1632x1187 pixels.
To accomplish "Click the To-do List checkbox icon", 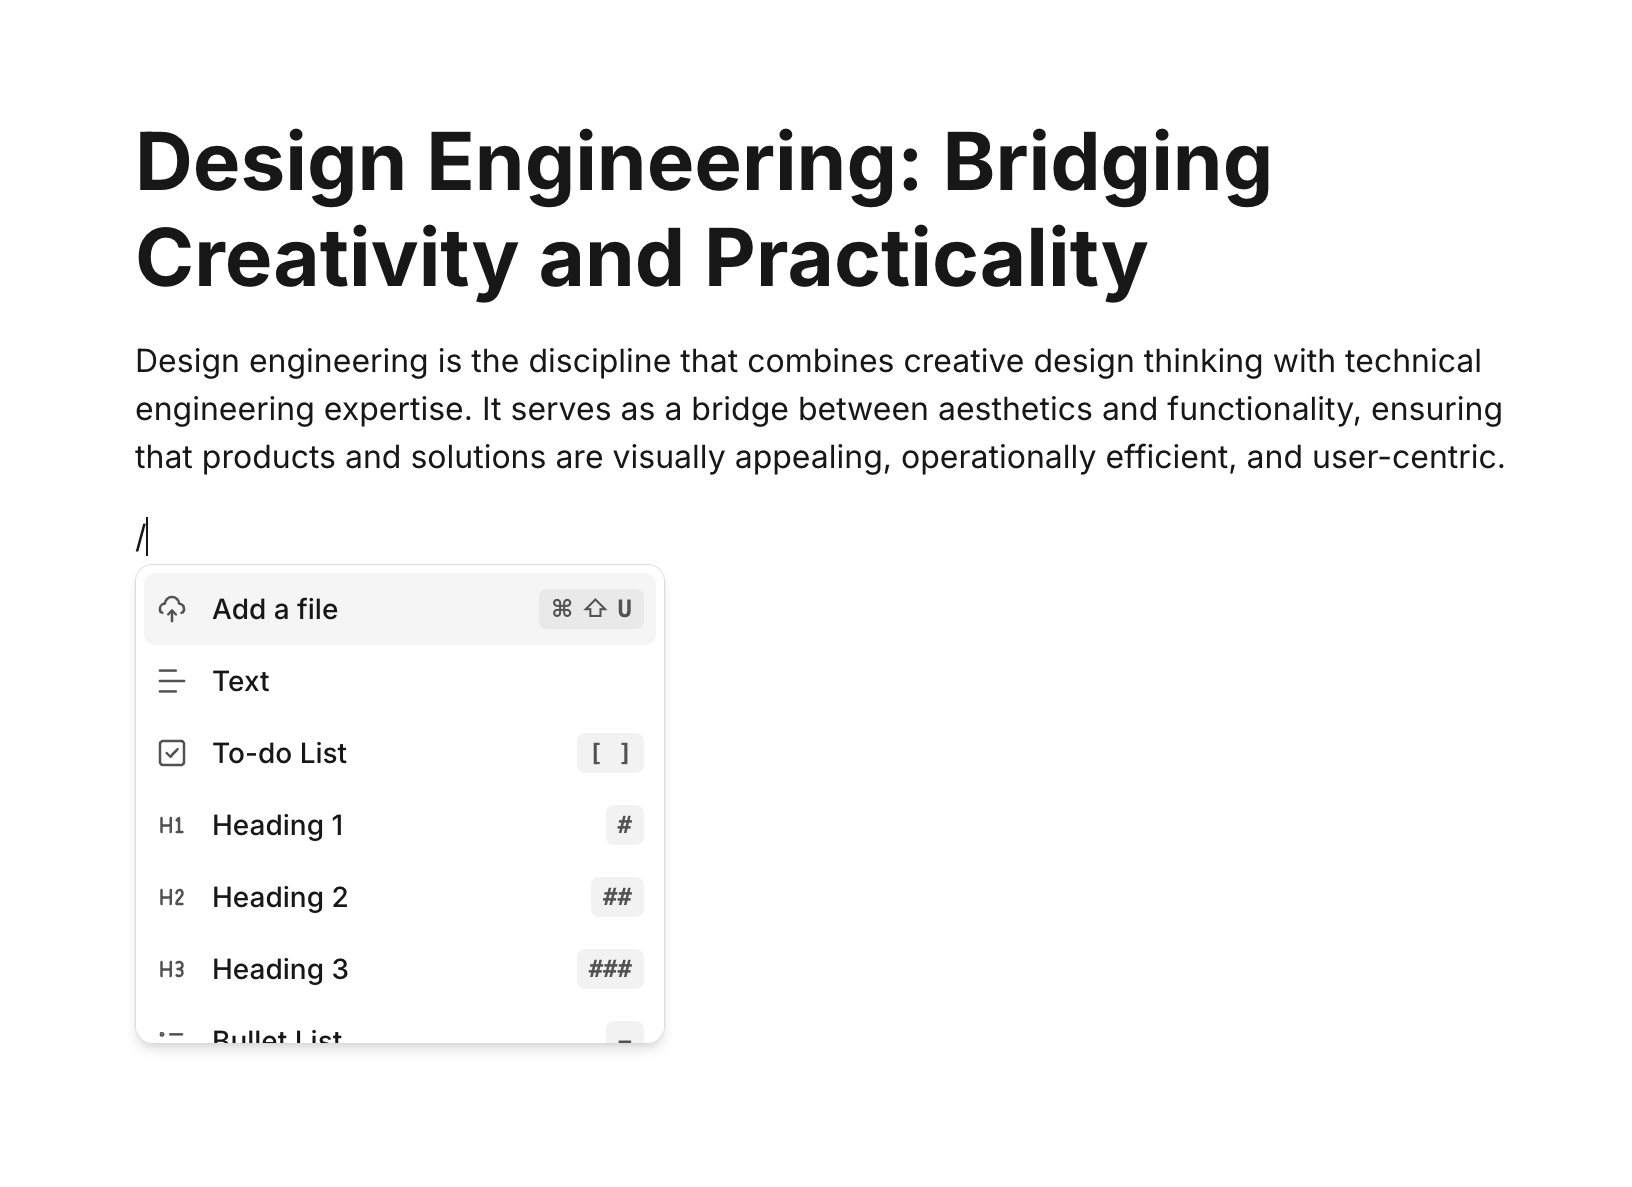I will [172, 753].
